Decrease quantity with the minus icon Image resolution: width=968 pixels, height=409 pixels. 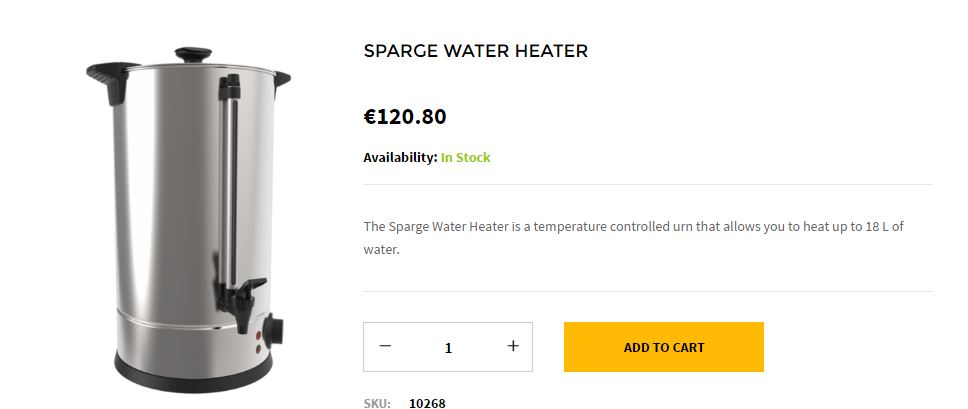385,347
